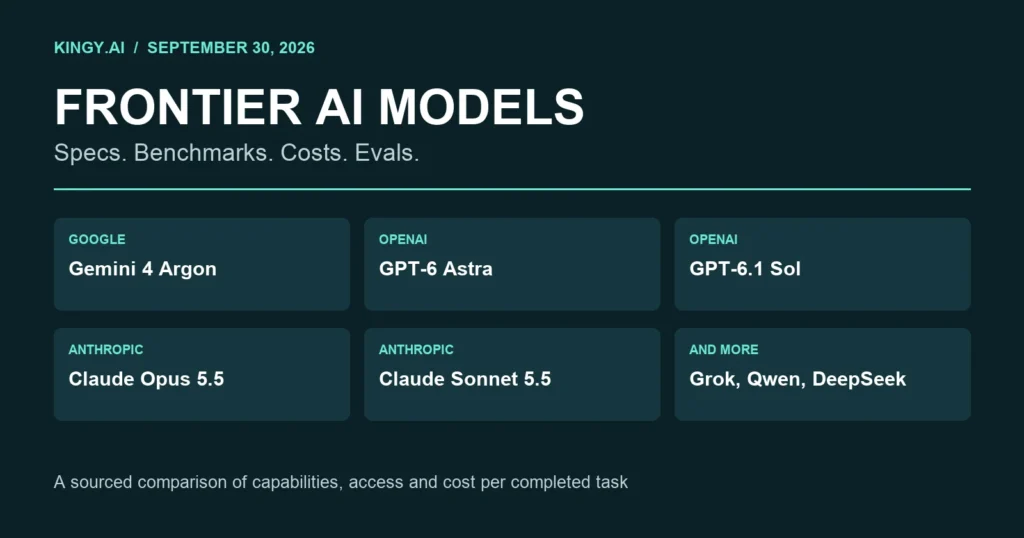Viewport: 1024px width, 538px height.
Task: Select the September 30, 2026 date text
Action: tap(231, 48)
